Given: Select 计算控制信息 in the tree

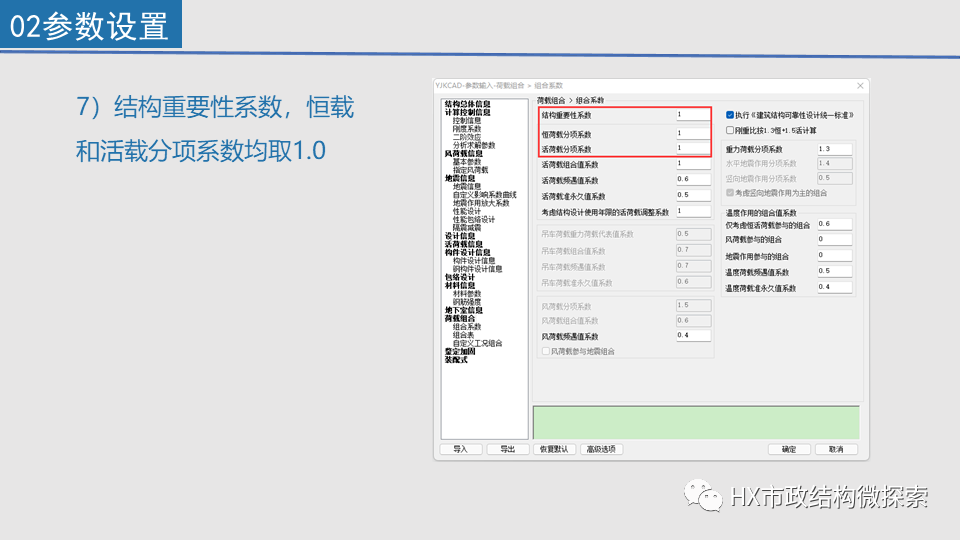Looking at the screenshot, I should [x=468, y=112].
